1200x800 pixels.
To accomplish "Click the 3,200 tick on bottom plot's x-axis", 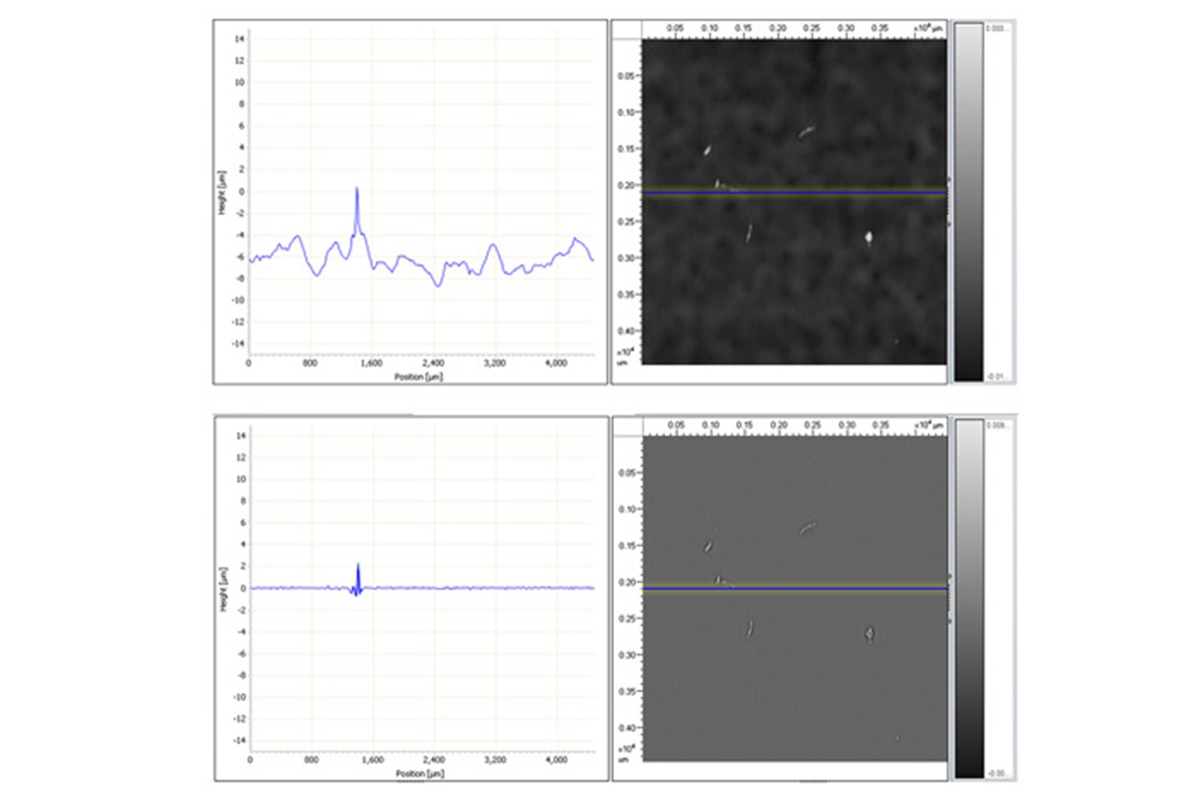I will click(x=495, y=761).
